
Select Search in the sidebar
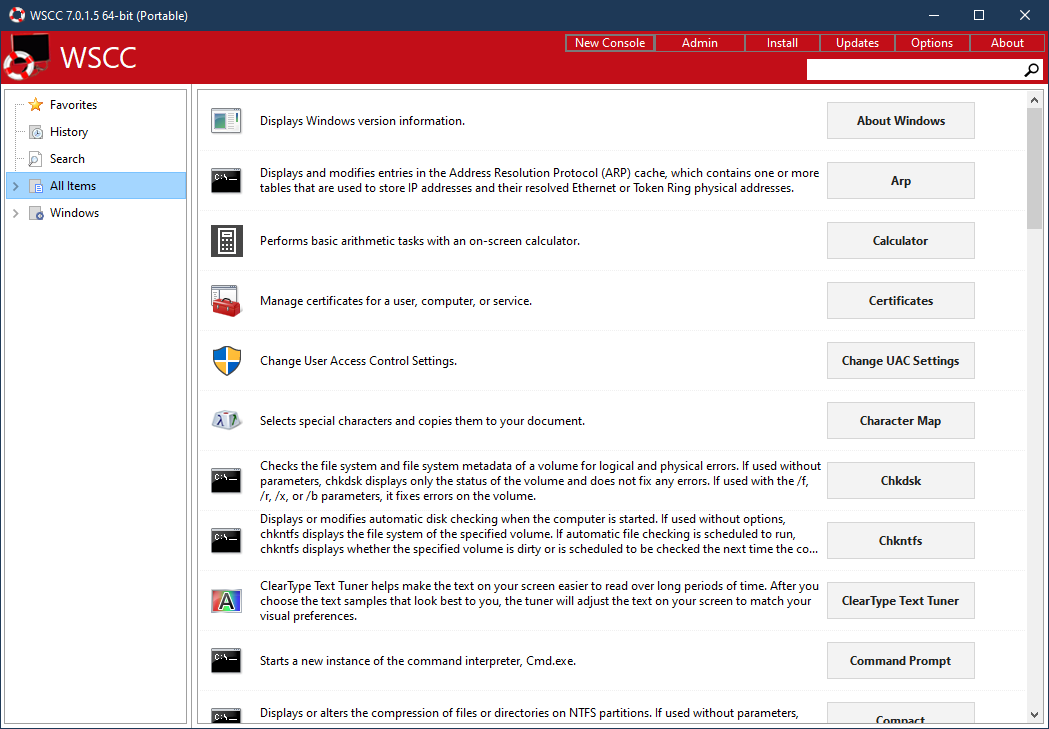click(x=67, y=159)
